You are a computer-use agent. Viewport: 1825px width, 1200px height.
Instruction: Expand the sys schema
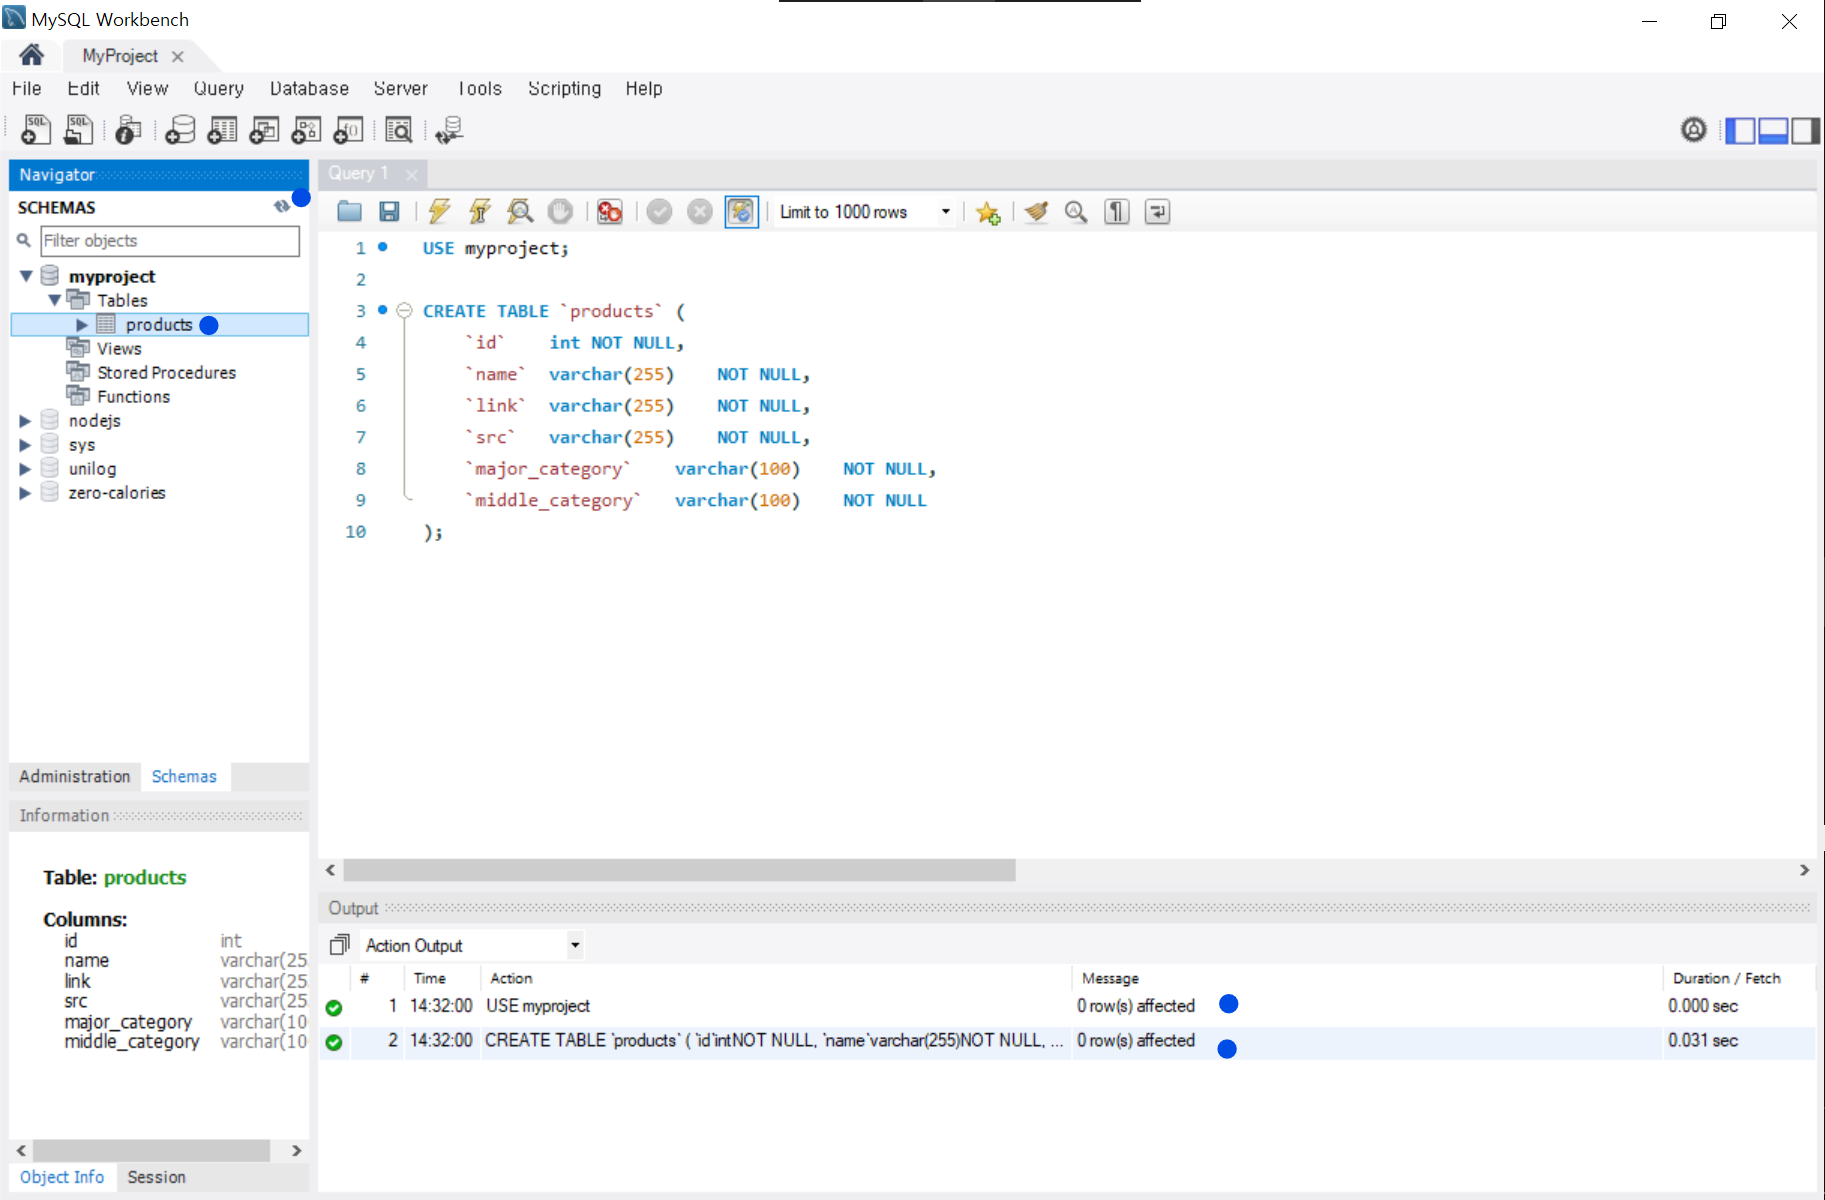pos(26,445)
